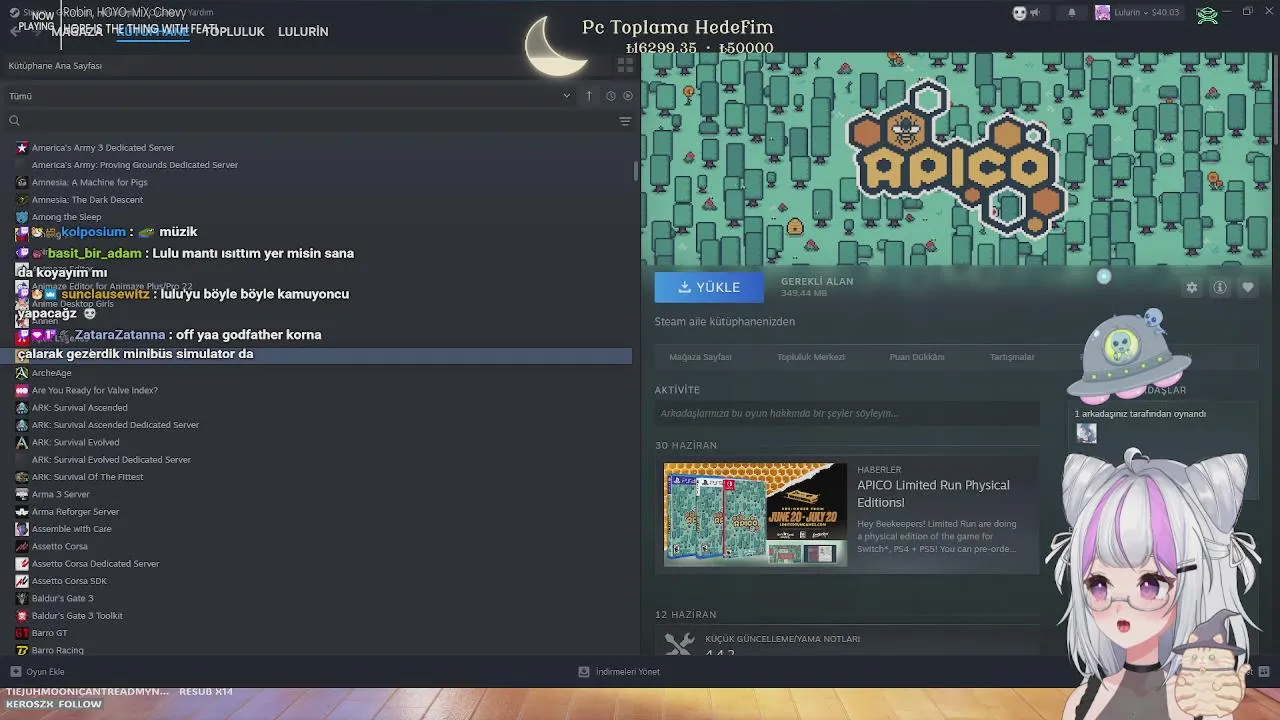
Task: Expand the Tümü filter dropdown
Action: [x=290, y=96]
